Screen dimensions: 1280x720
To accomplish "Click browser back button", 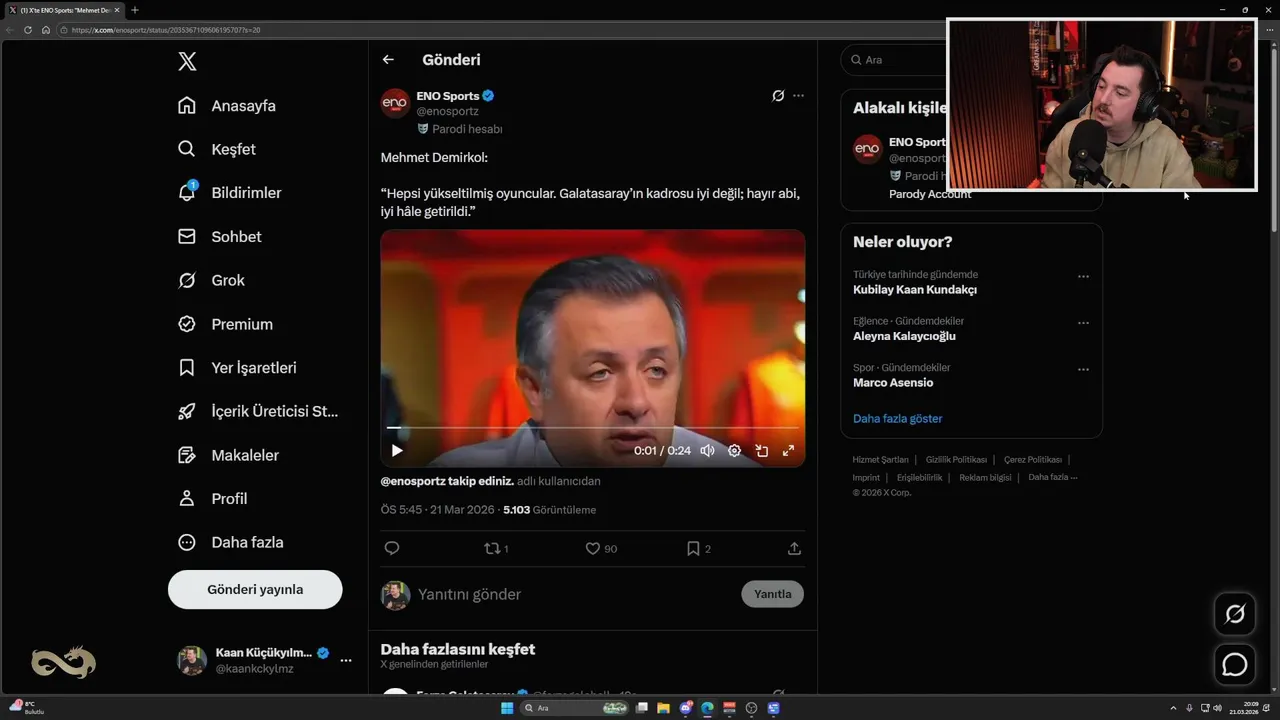I will pos(10,30).
